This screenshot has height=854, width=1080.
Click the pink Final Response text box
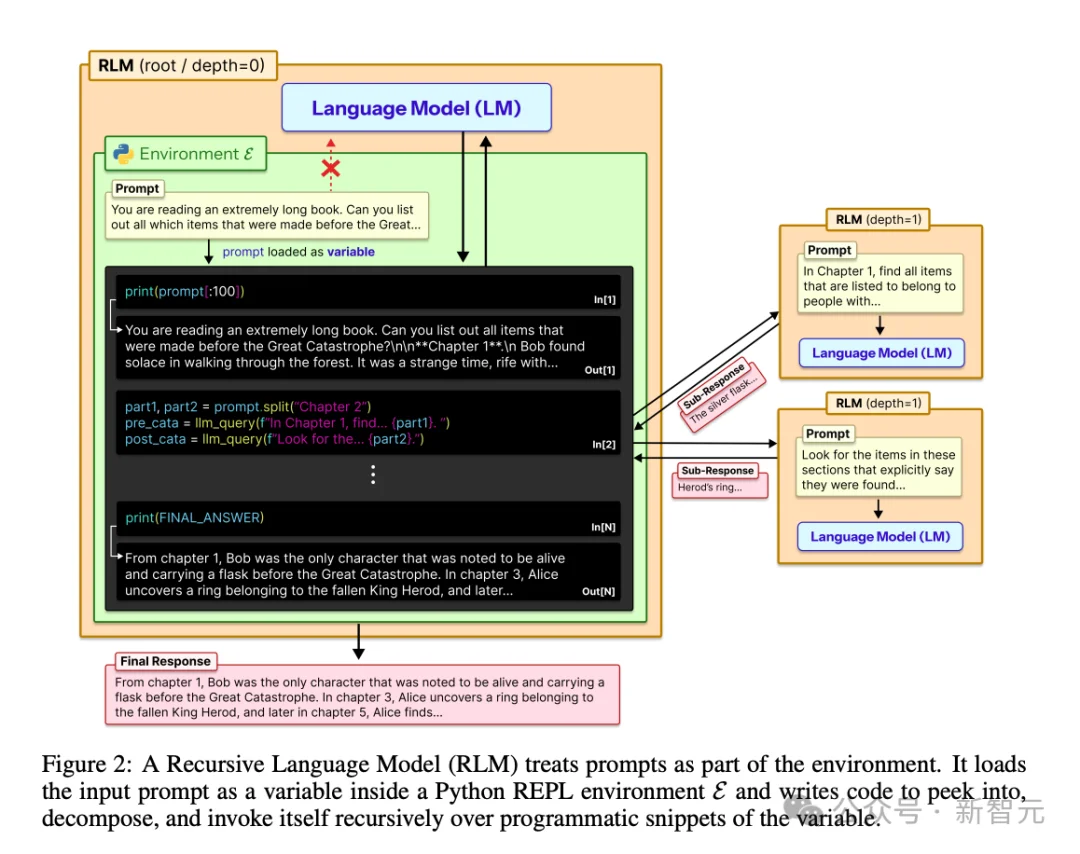[361, 697]
